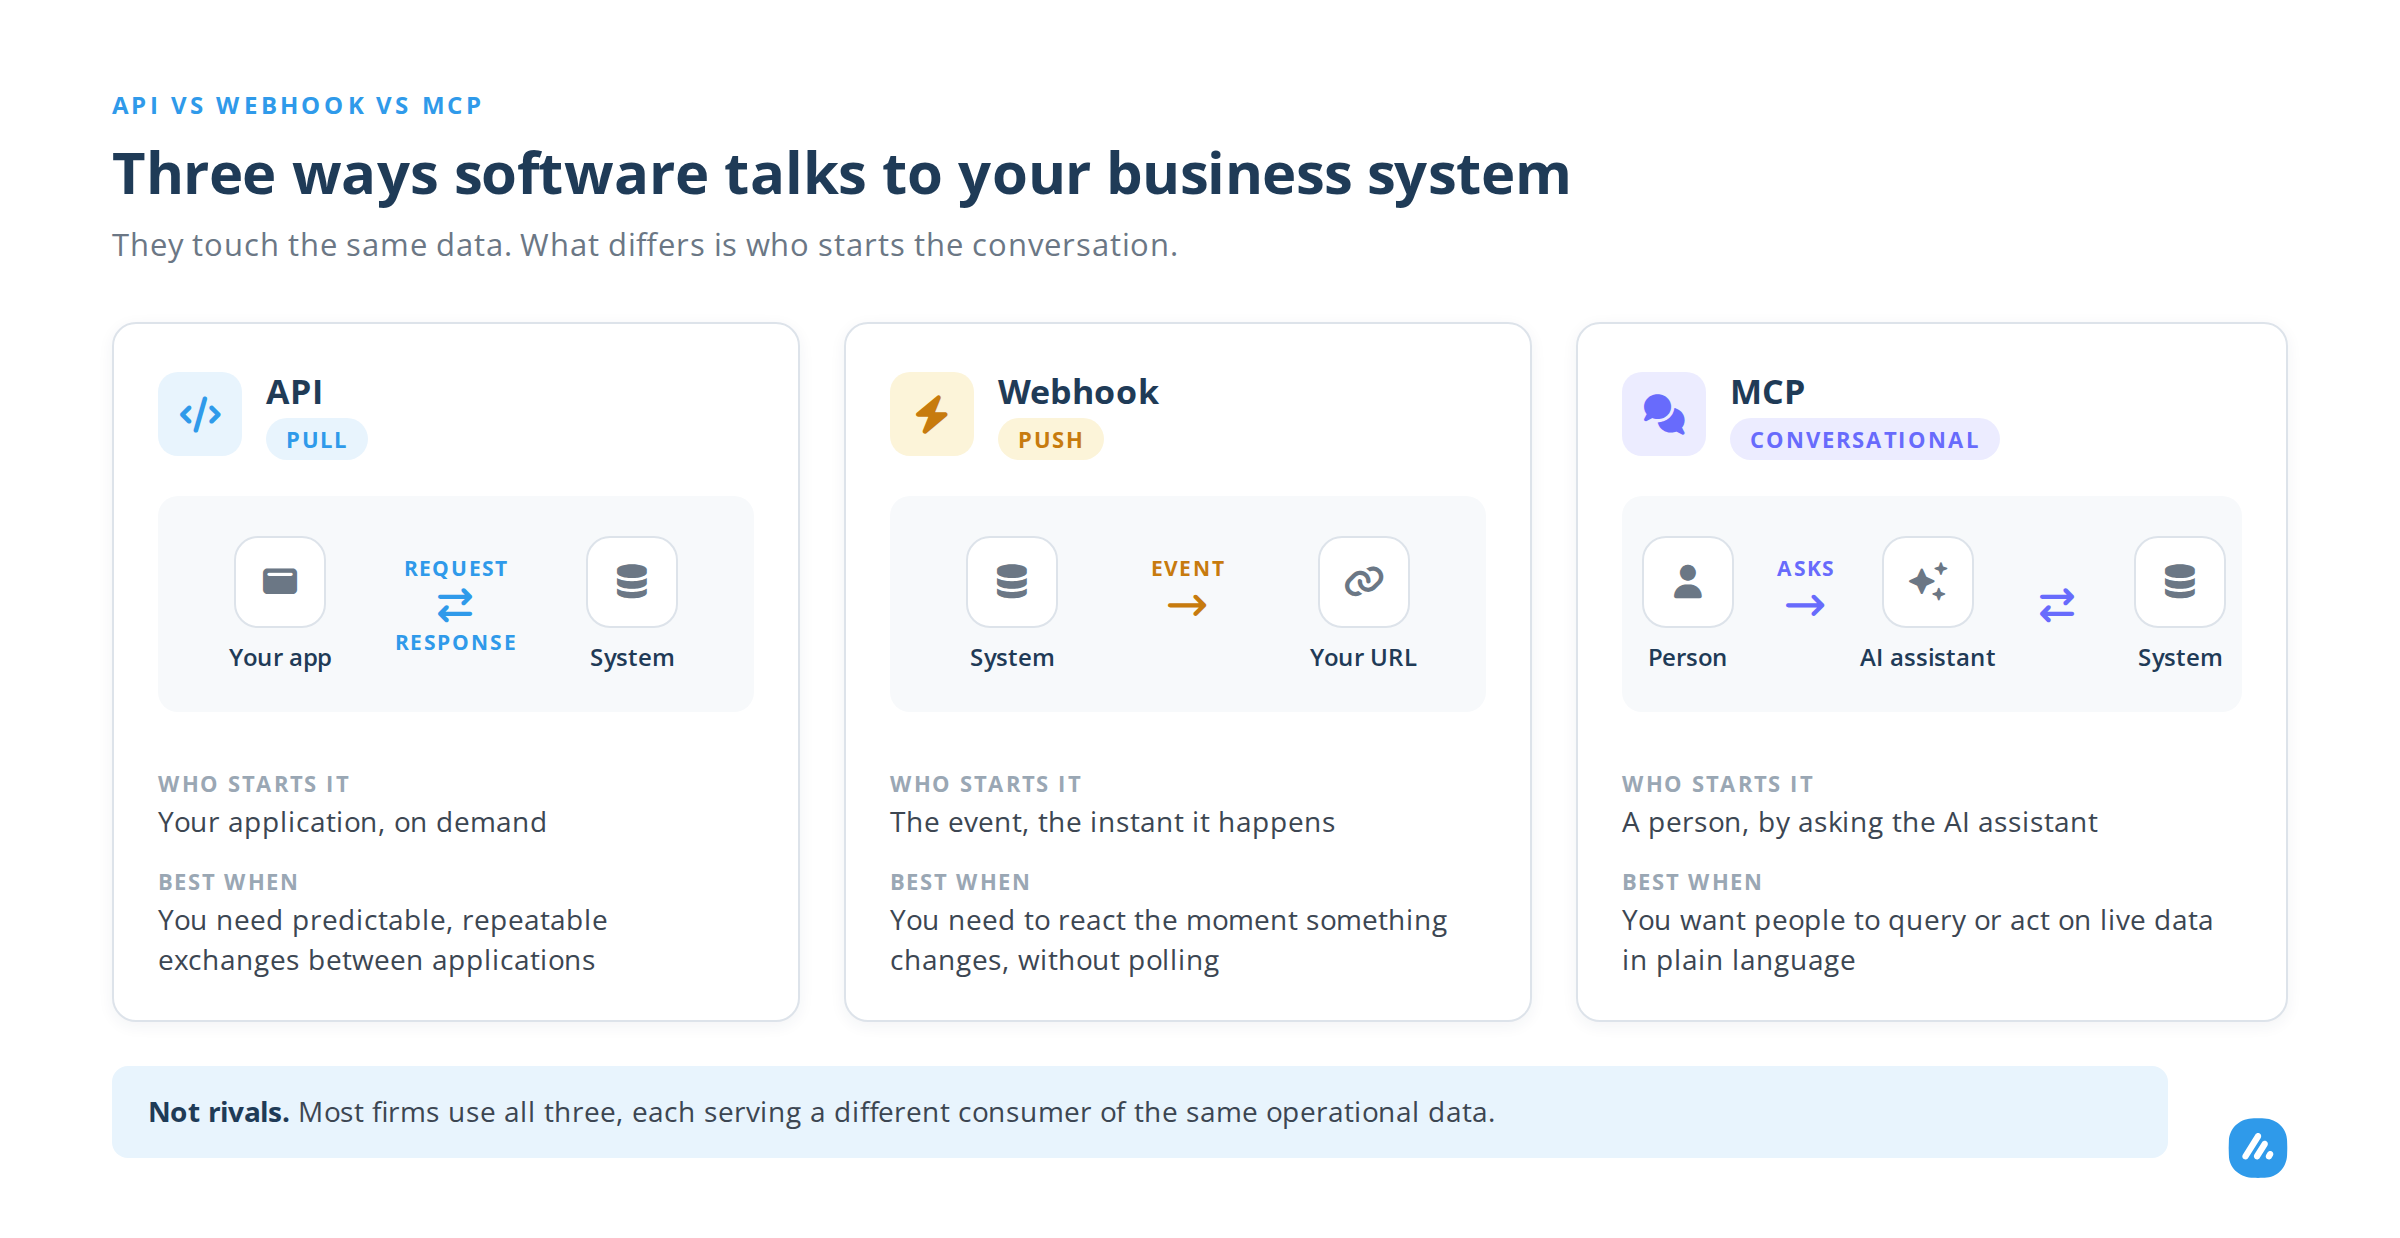Select the Your URL link icon
The height and width of the screenshot is (1238, 2400).
pos(1364,582)
